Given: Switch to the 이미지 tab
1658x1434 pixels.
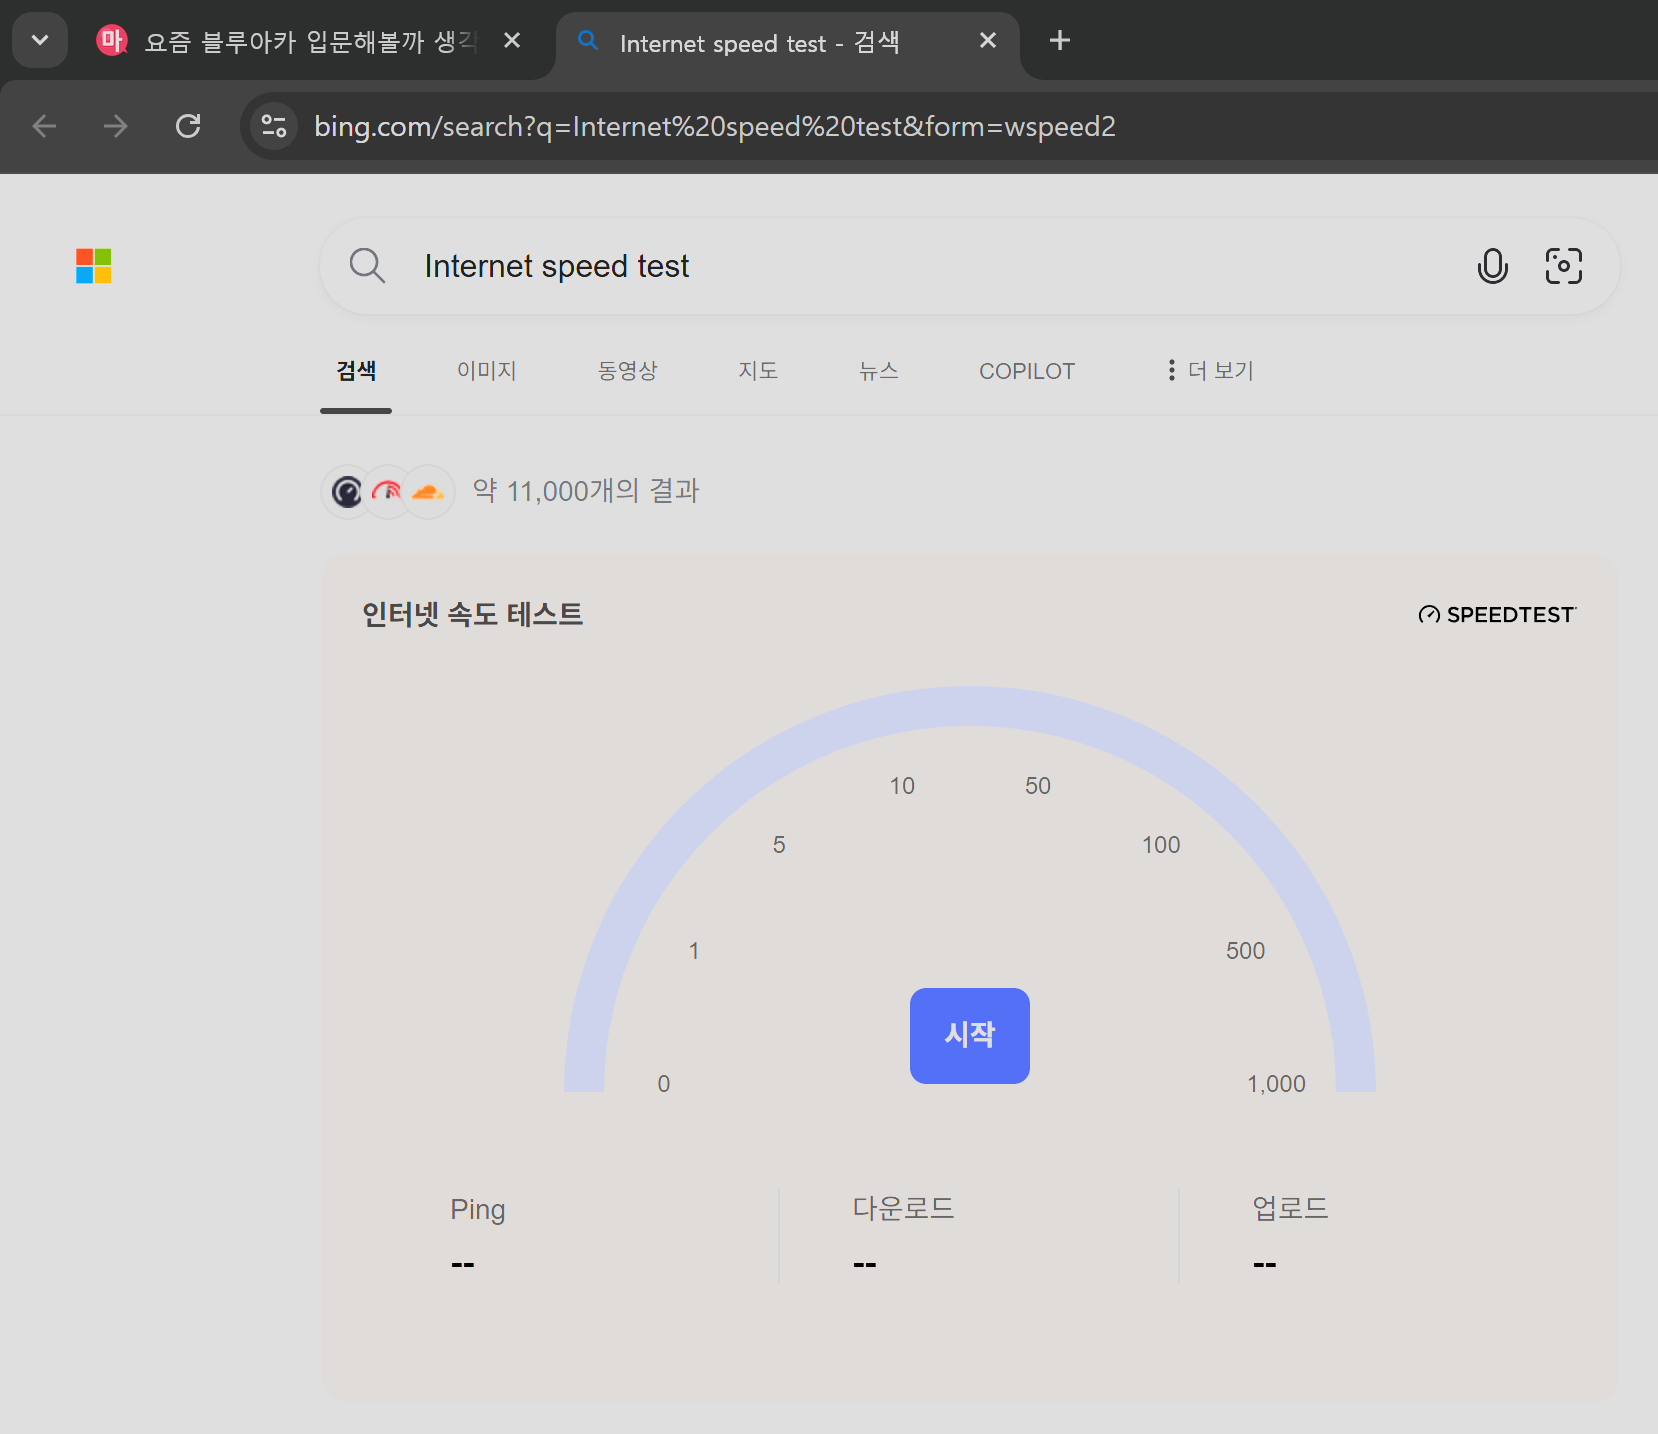Looking at the screenshot, I should tap(486, 371).
